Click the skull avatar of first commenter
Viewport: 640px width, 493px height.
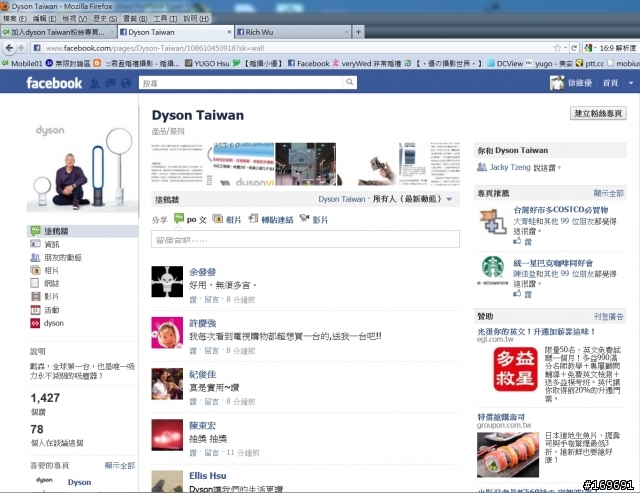pos(167,282)
